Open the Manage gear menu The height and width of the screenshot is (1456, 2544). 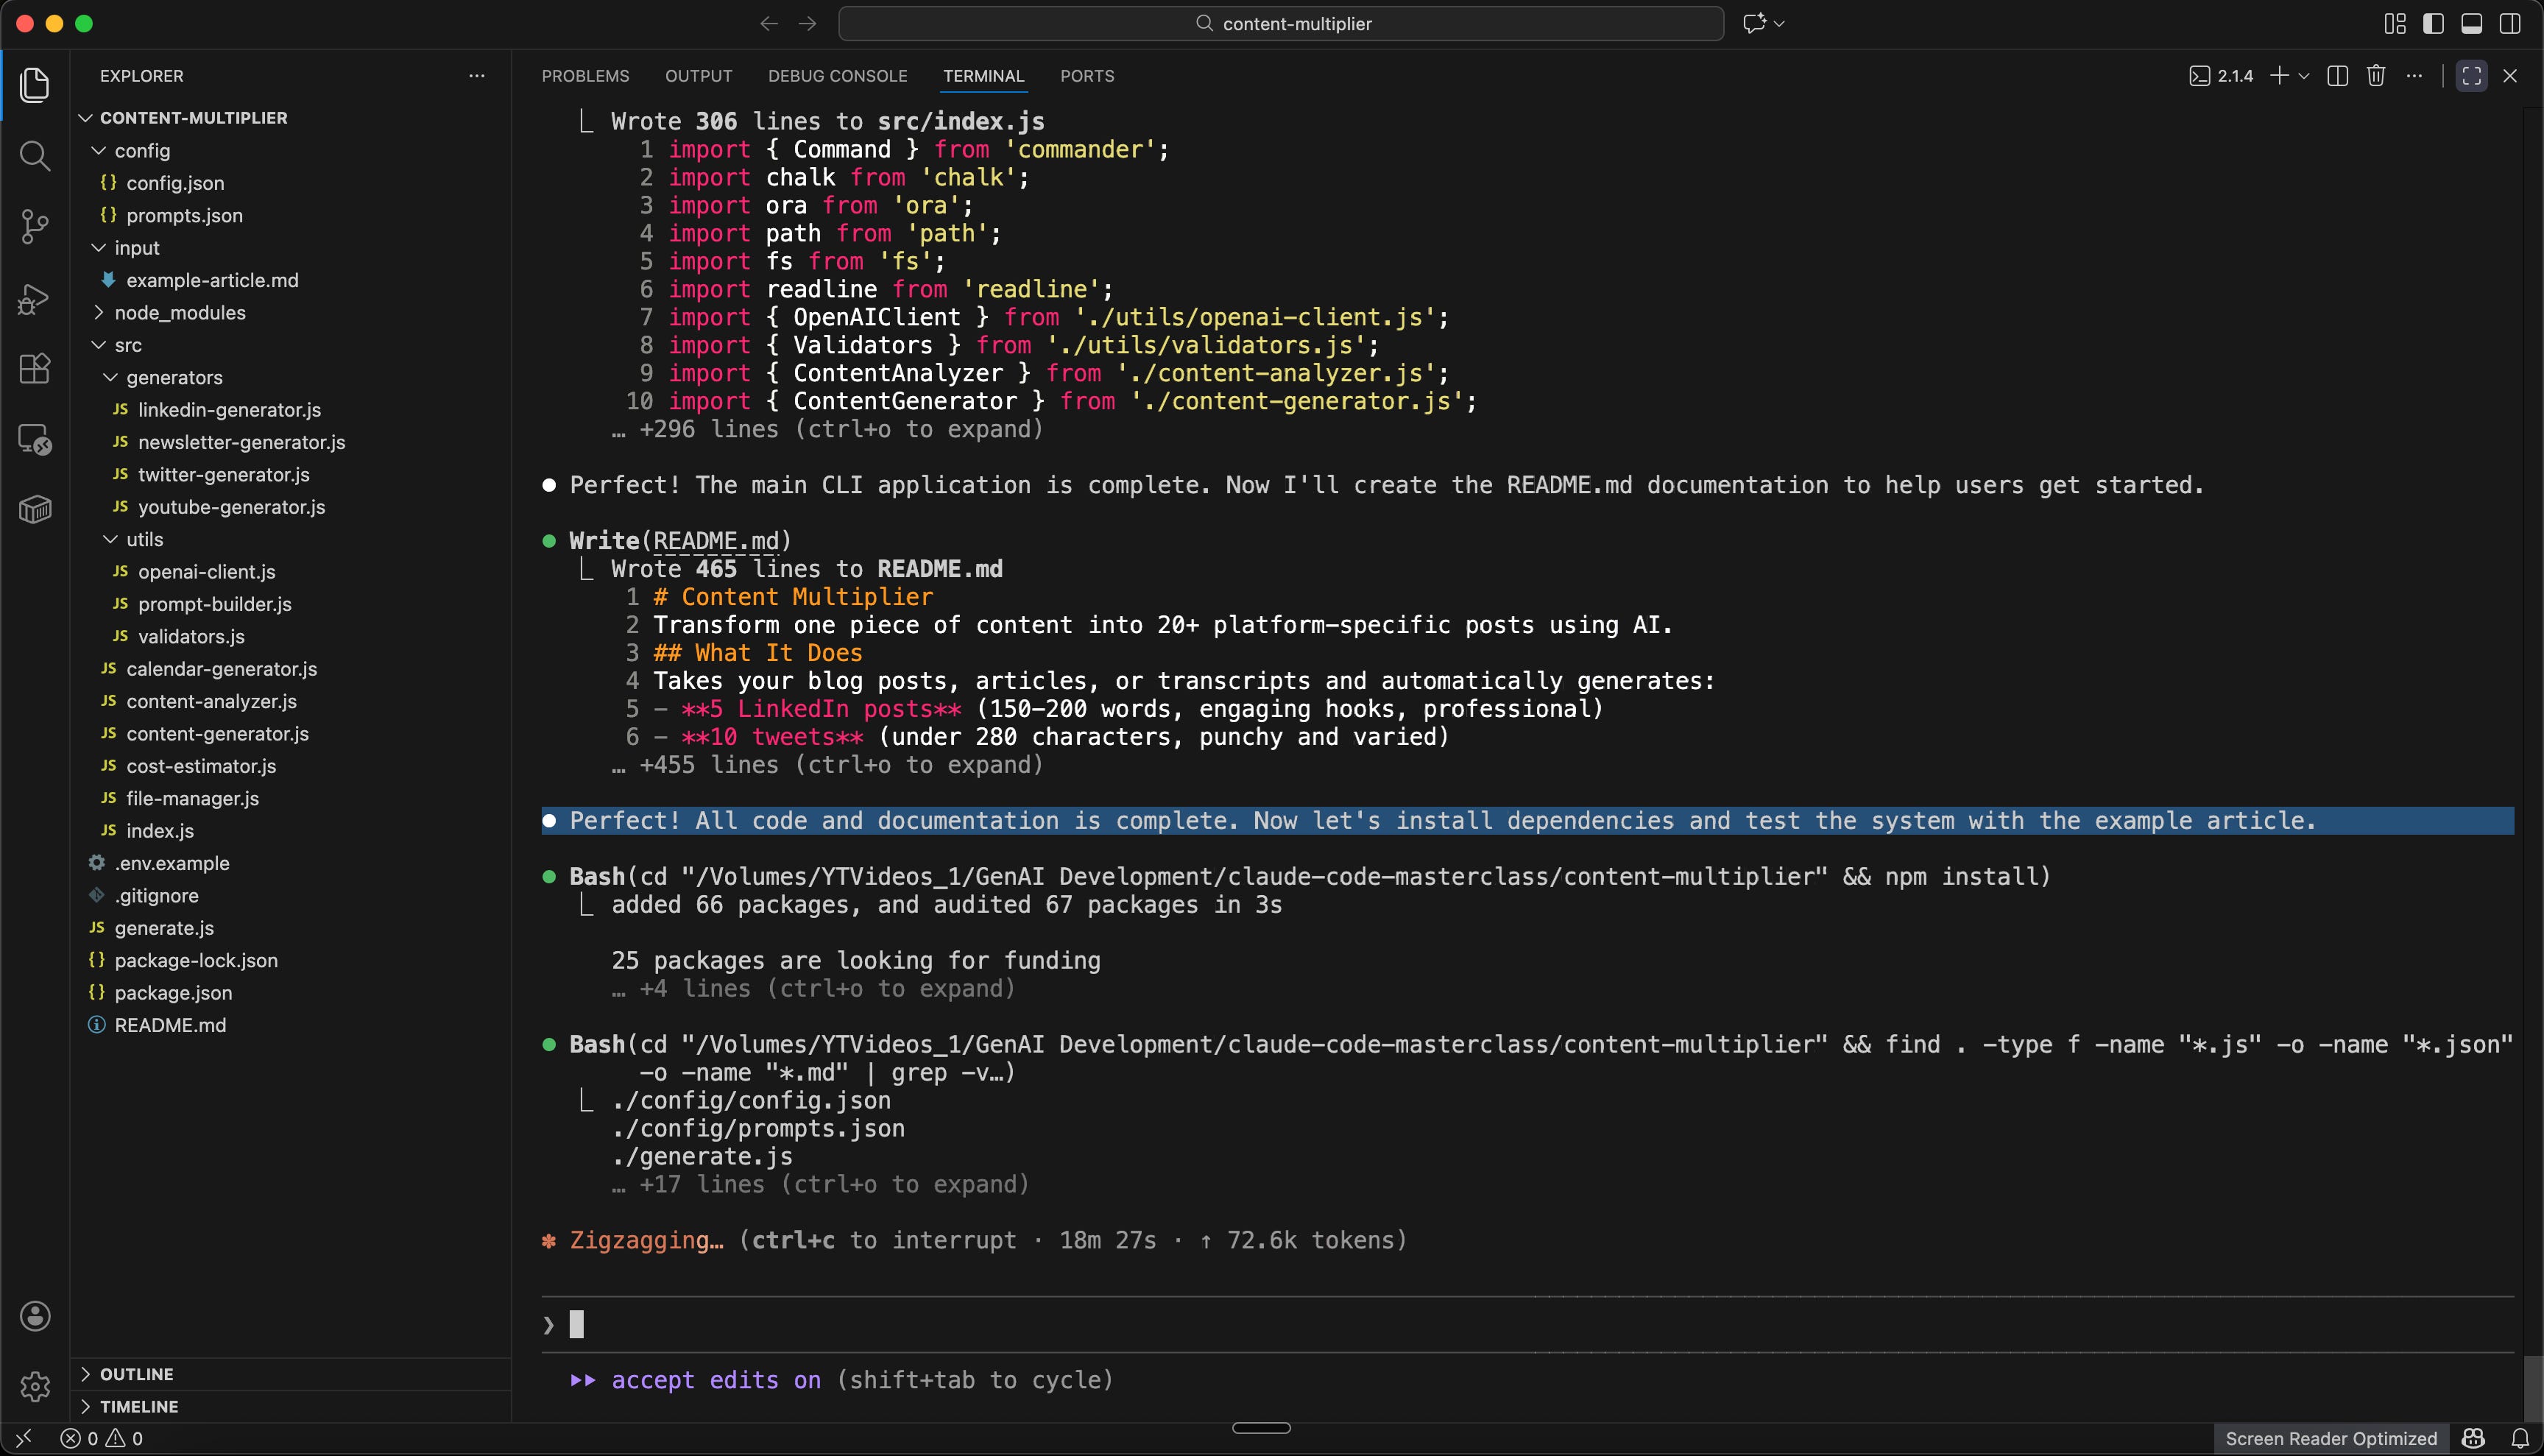(35, 1386)
